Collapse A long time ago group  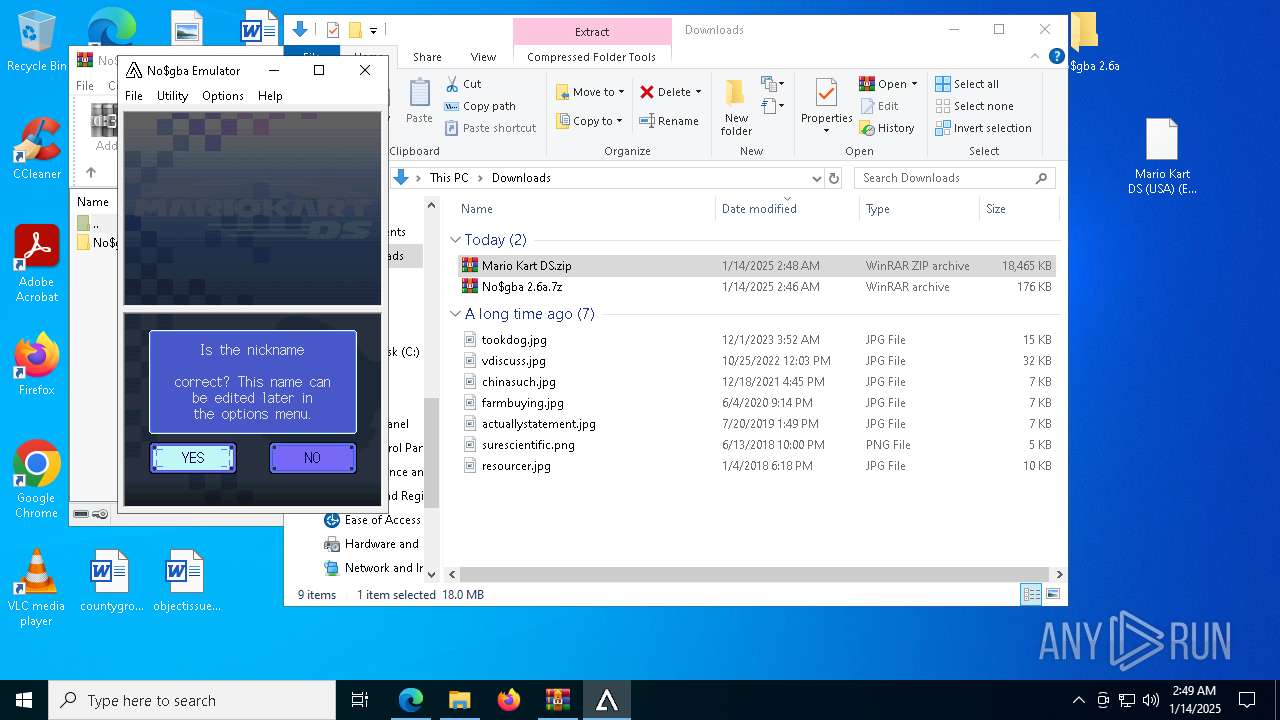tap(455, 314)
